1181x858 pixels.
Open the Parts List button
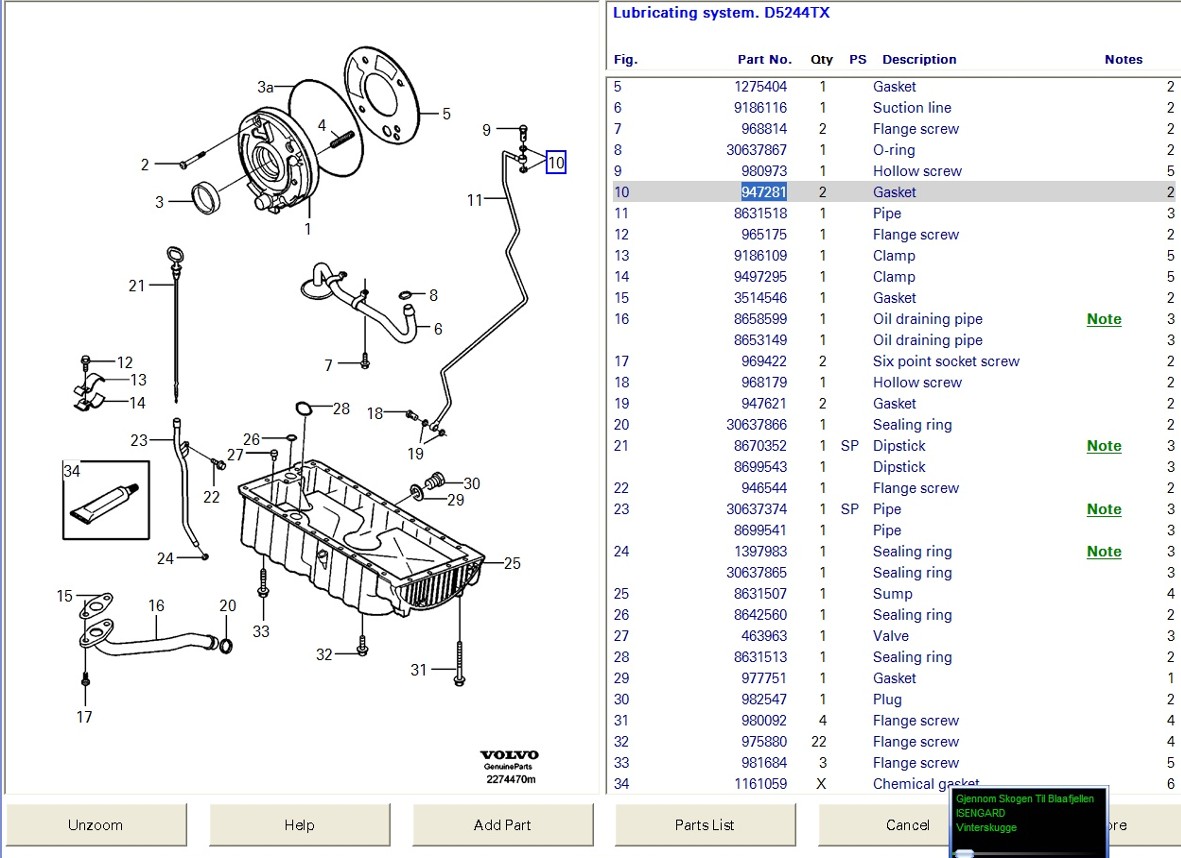pos(705,825)
